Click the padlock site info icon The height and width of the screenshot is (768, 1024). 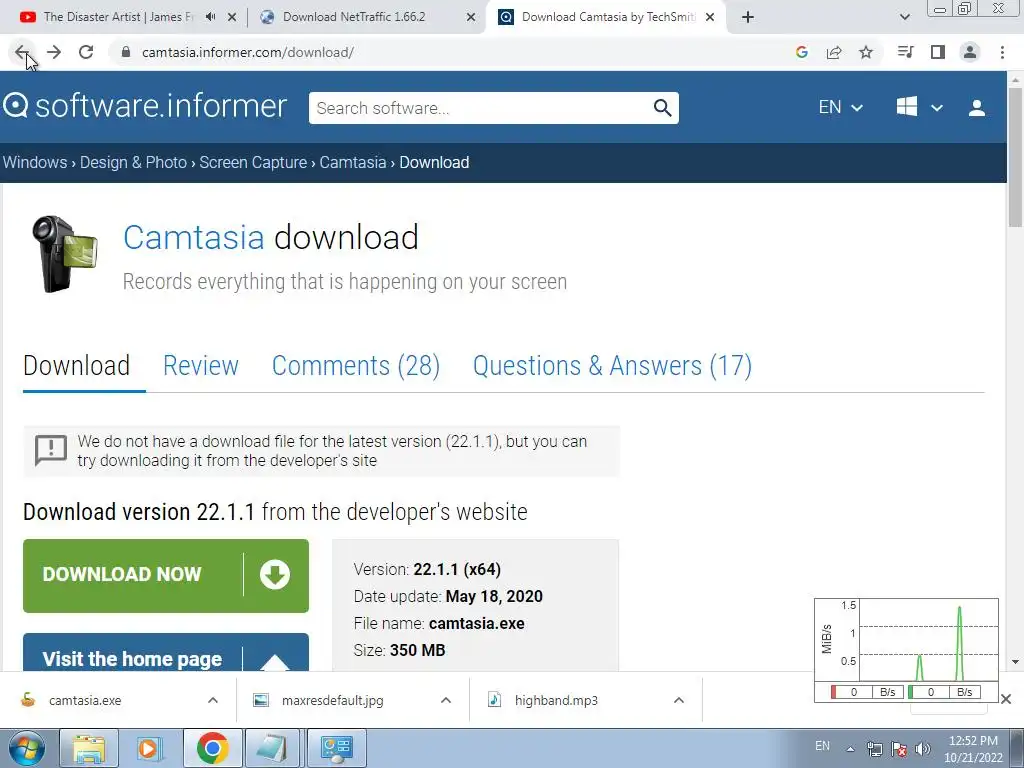(x=126, y=52)
